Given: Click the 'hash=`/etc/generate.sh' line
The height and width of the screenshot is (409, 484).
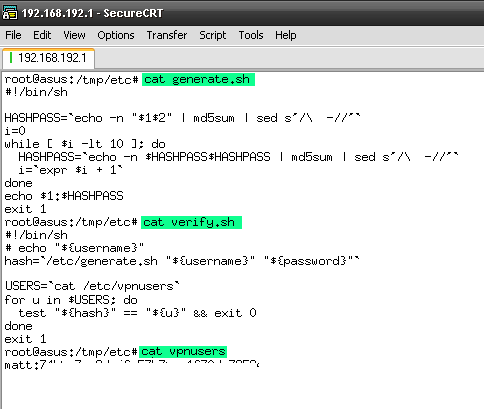Looking at the screenshot, I should pyautogui.click(x=182, y=261).
